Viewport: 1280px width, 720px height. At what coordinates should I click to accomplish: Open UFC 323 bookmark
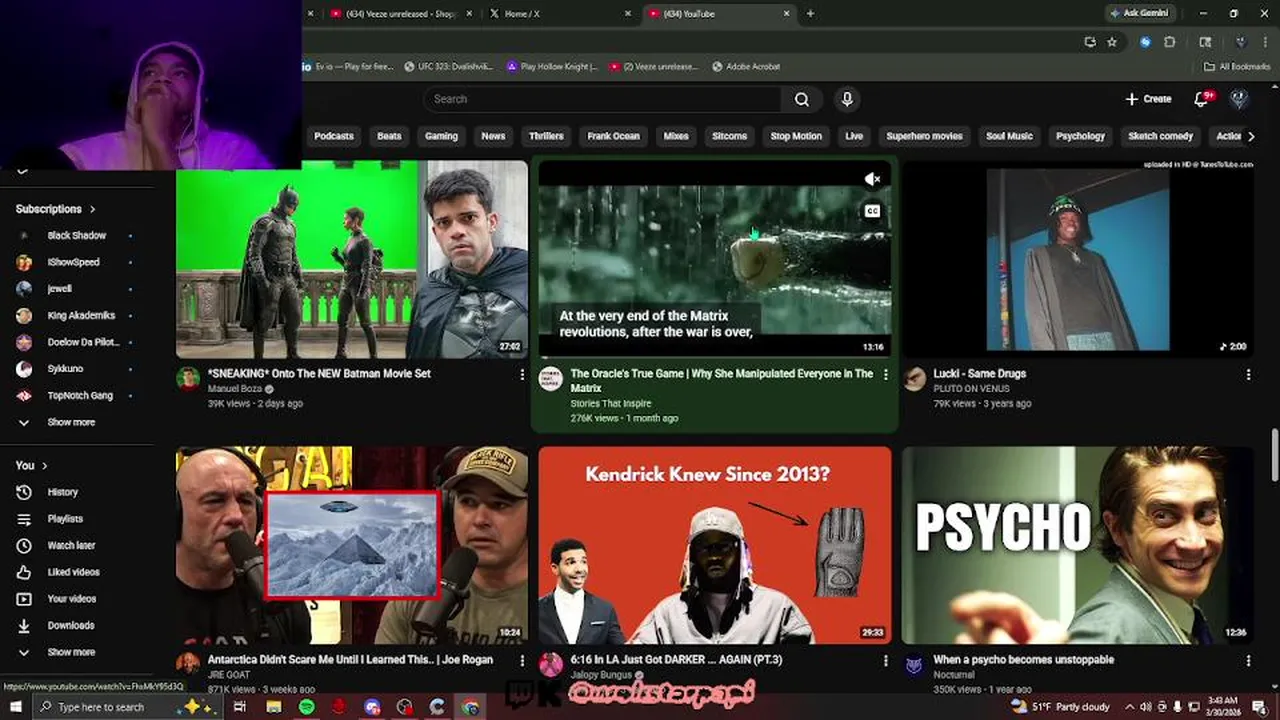[448, 66]
